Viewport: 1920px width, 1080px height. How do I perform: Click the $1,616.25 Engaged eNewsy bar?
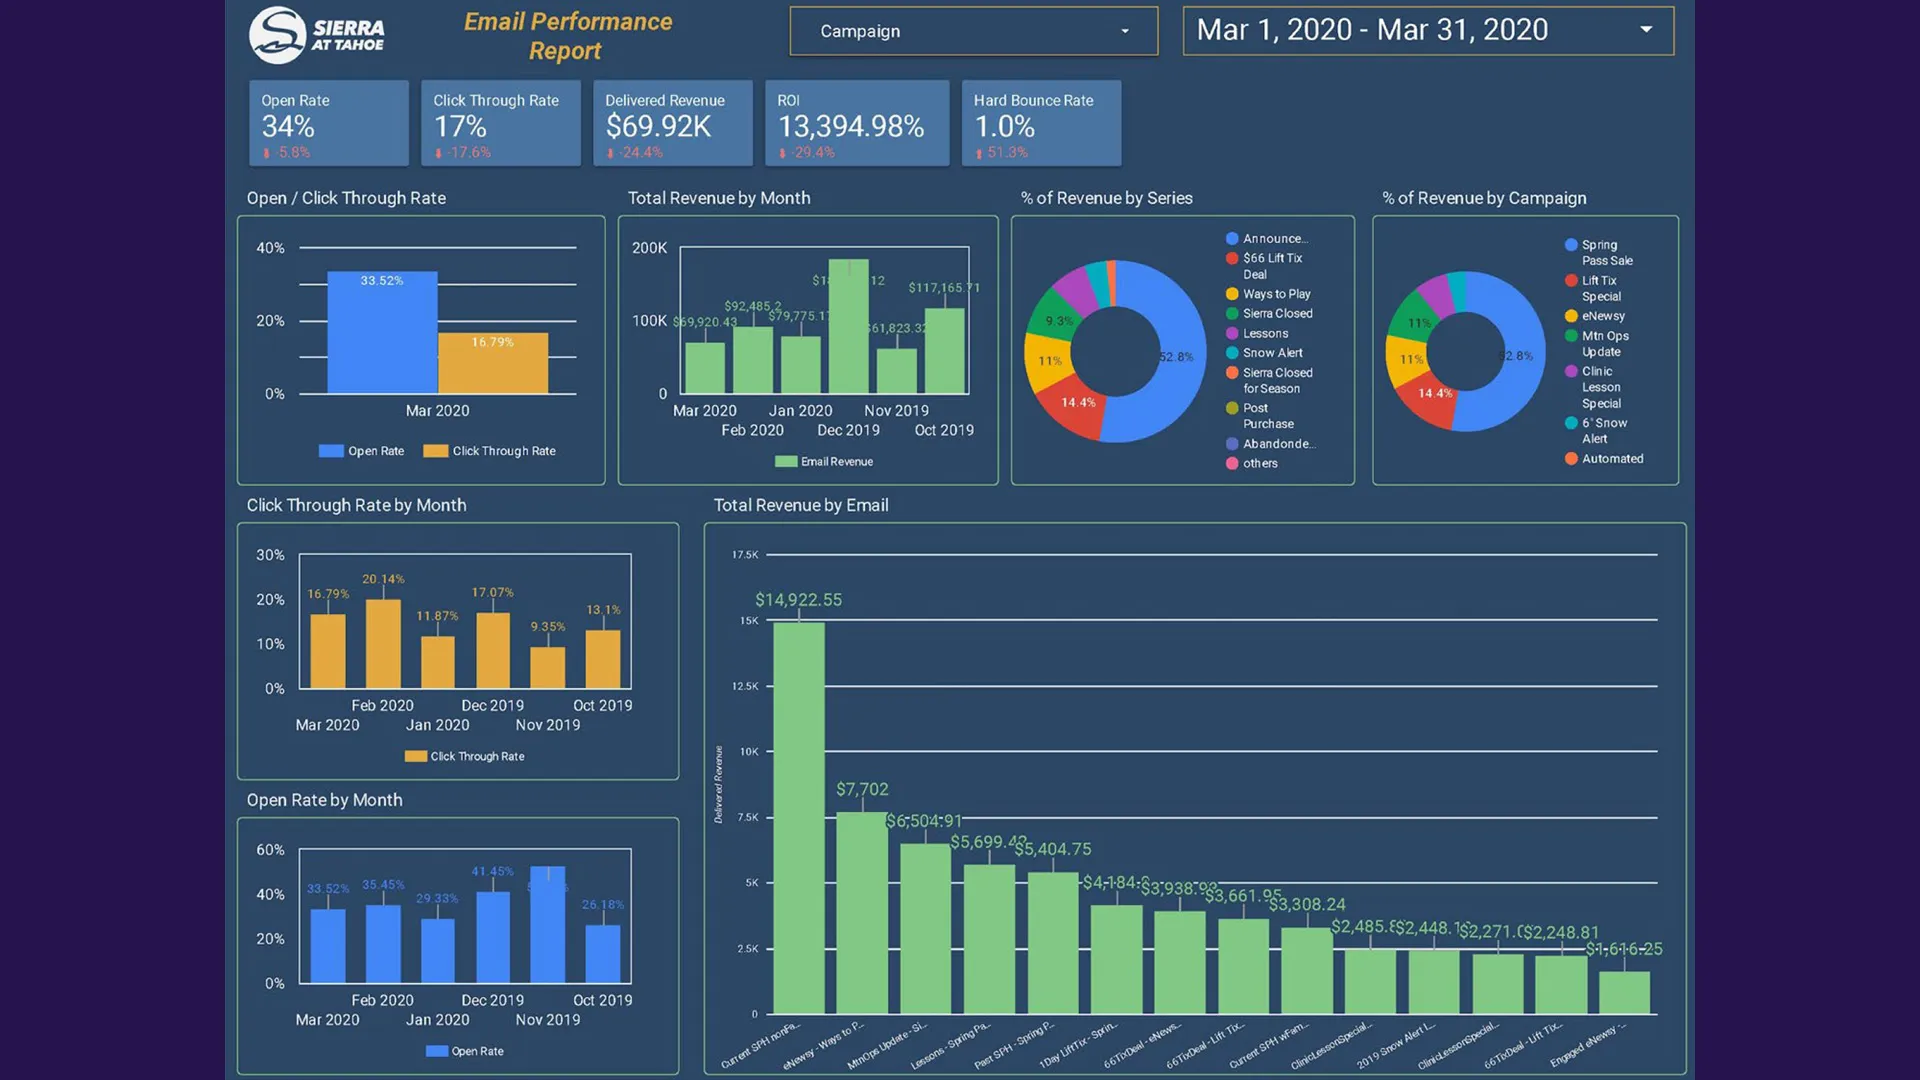coord(1625,992)
